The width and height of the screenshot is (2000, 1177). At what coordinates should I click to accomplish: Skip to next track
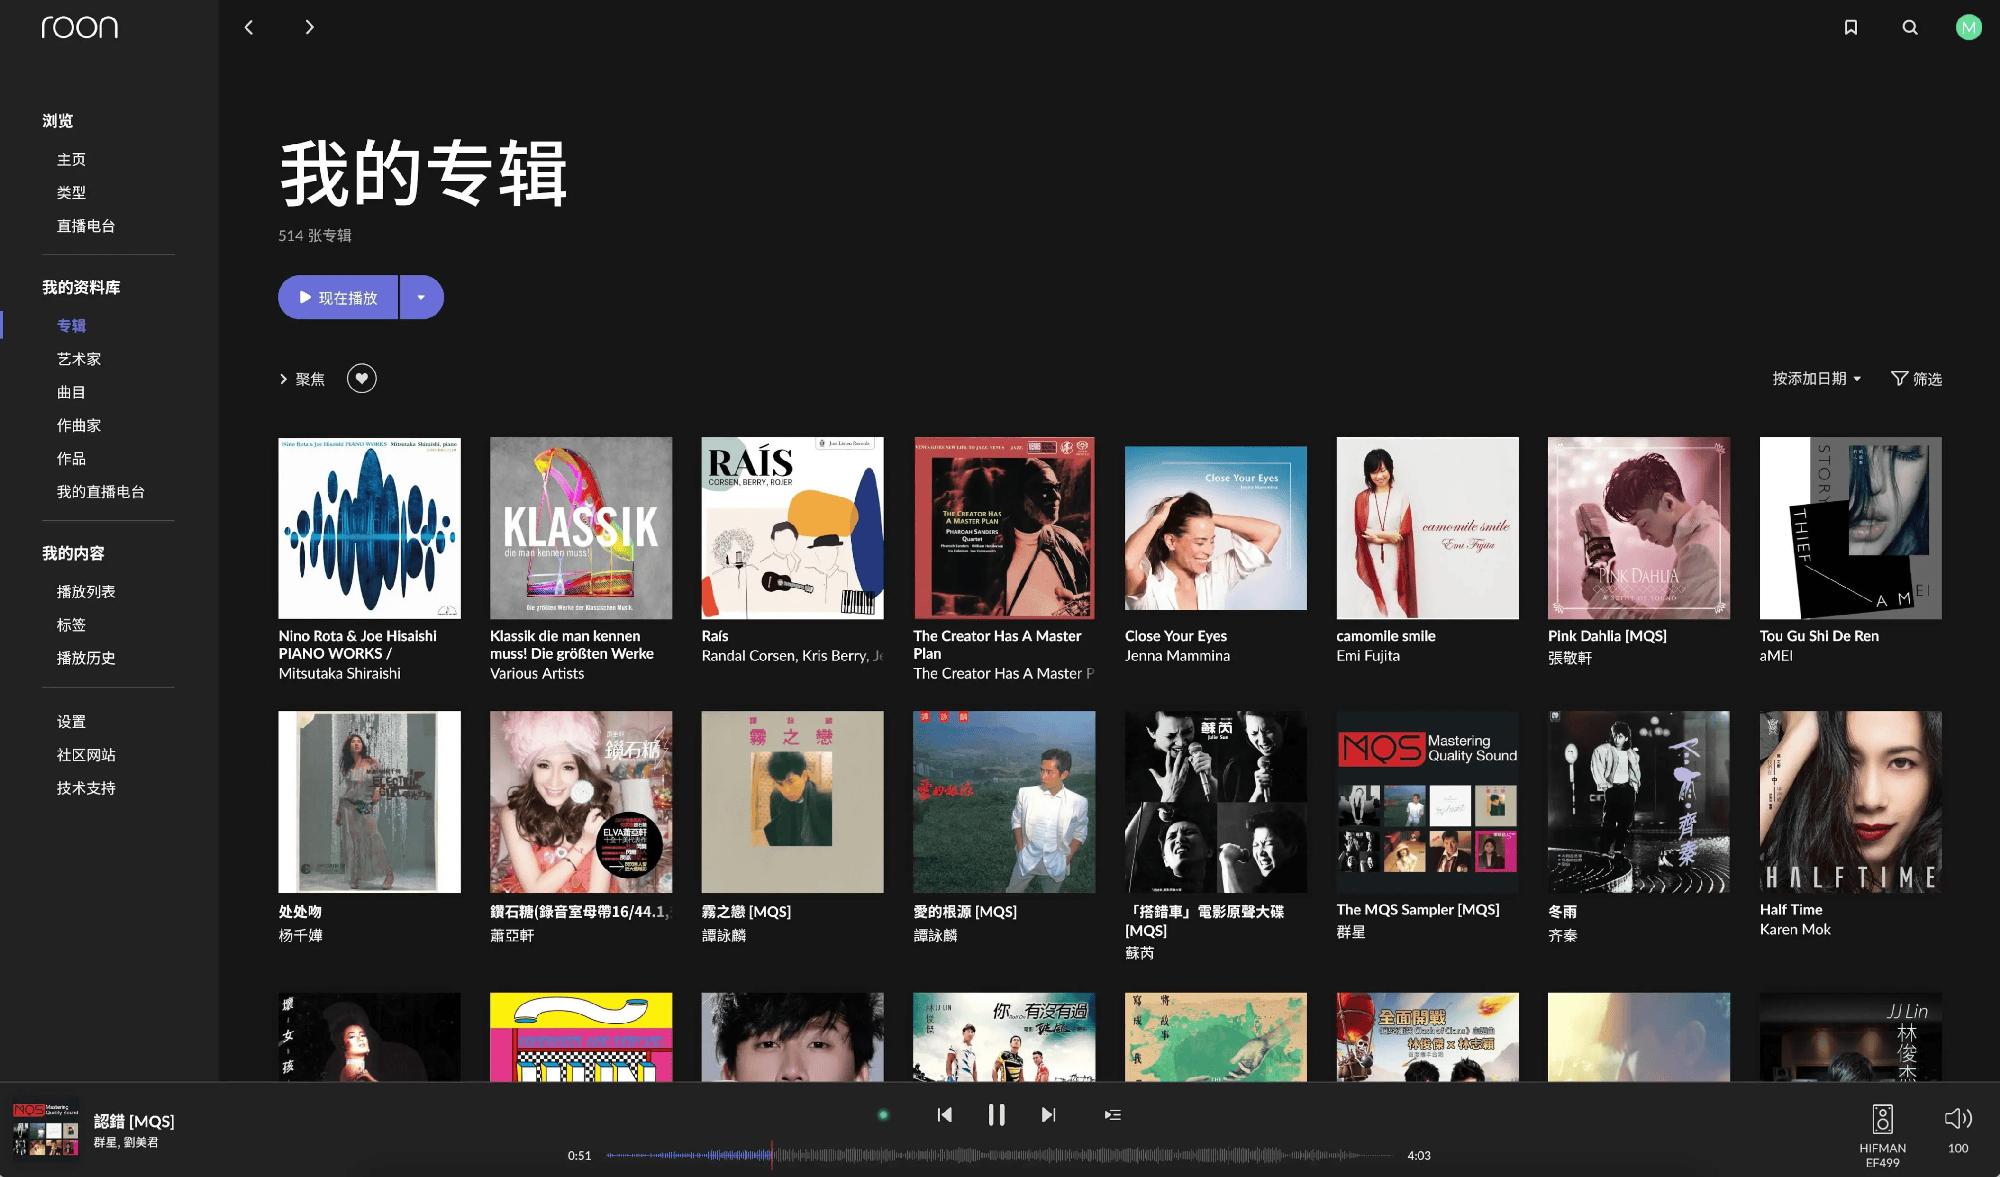click(1049, 1115)
